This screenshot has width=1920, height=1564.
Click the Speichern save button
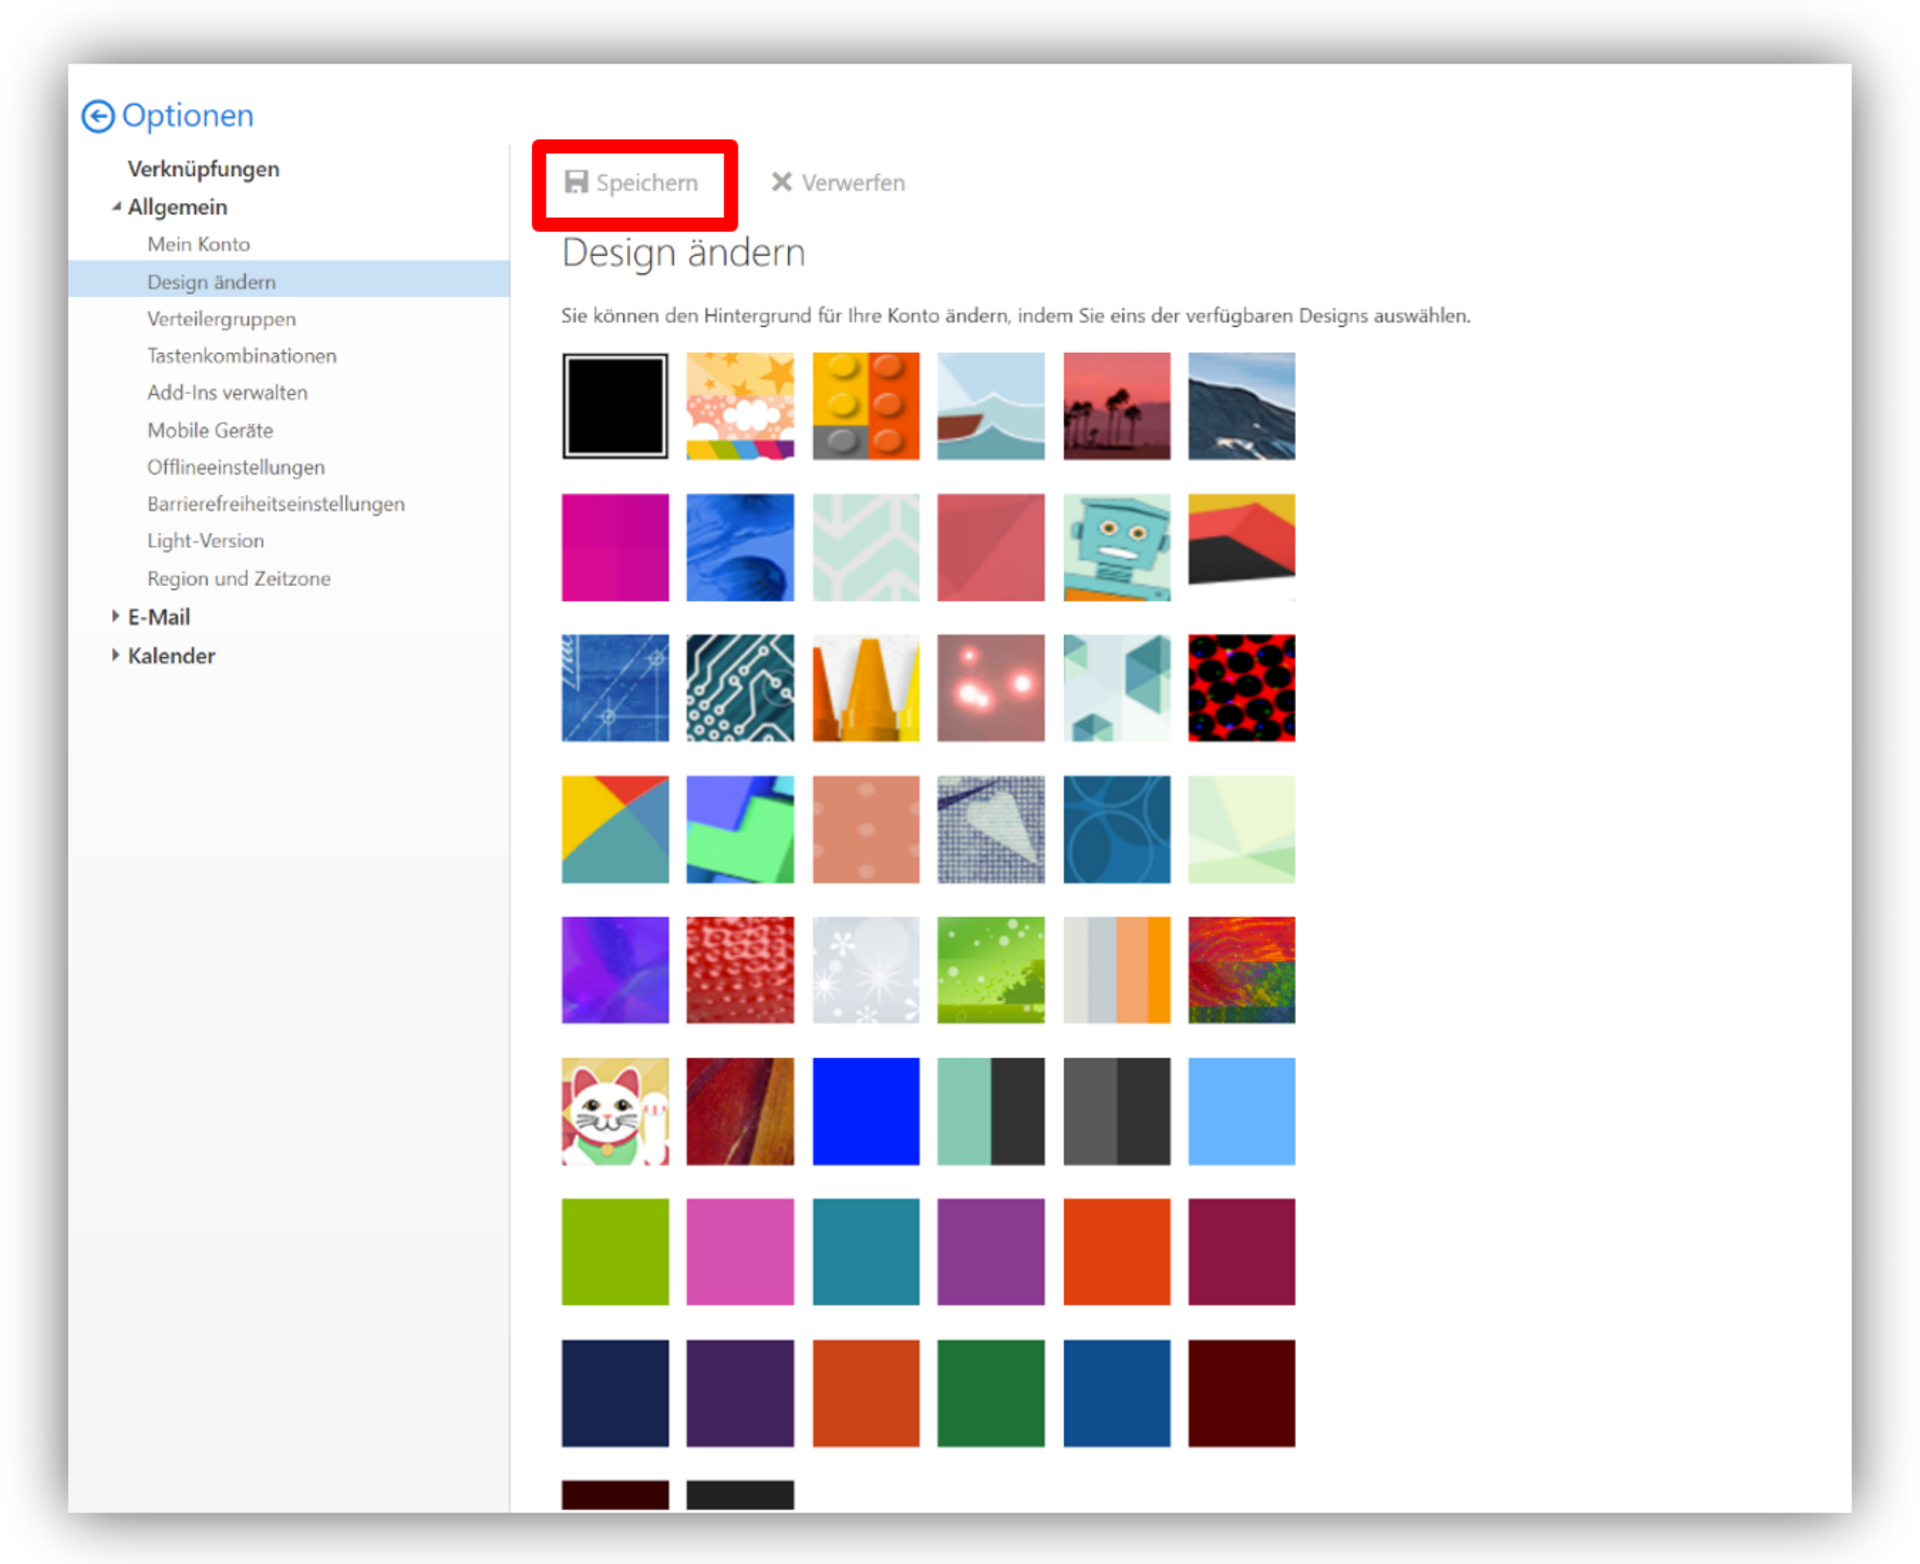click(631, 182)
